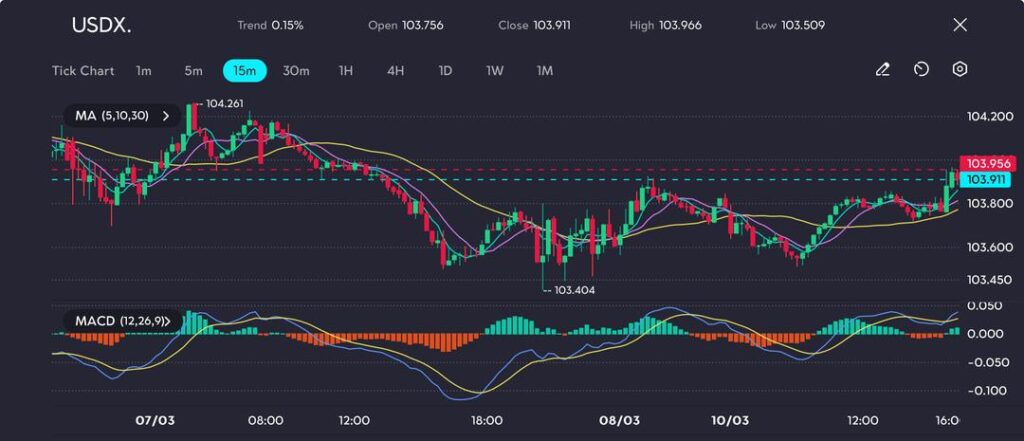
Task: Change interval to 4H
Action: pyautogui.click(x=395, y=71)
